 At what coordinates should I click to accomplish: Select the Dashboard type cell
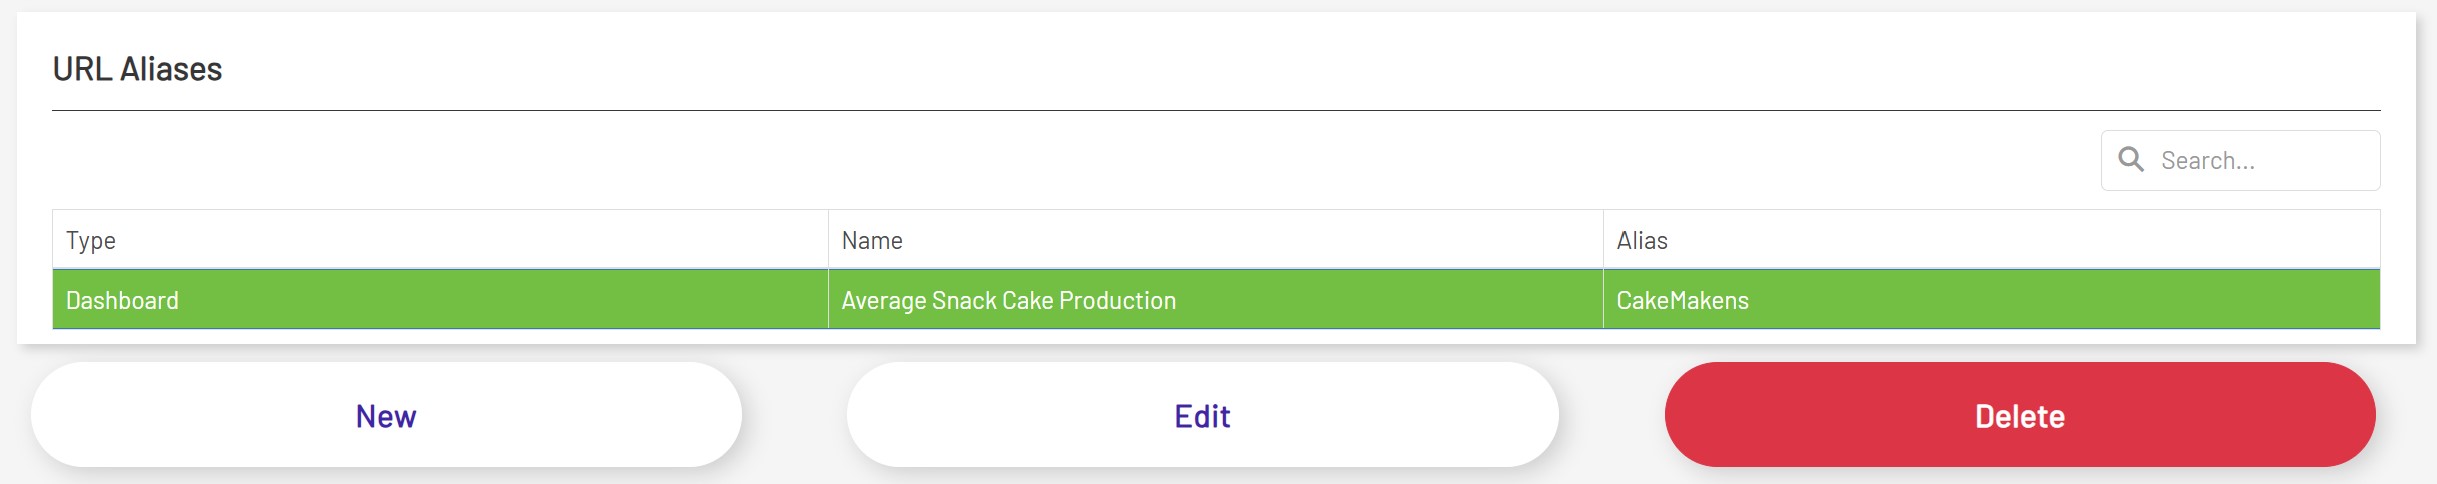(122, 301)
